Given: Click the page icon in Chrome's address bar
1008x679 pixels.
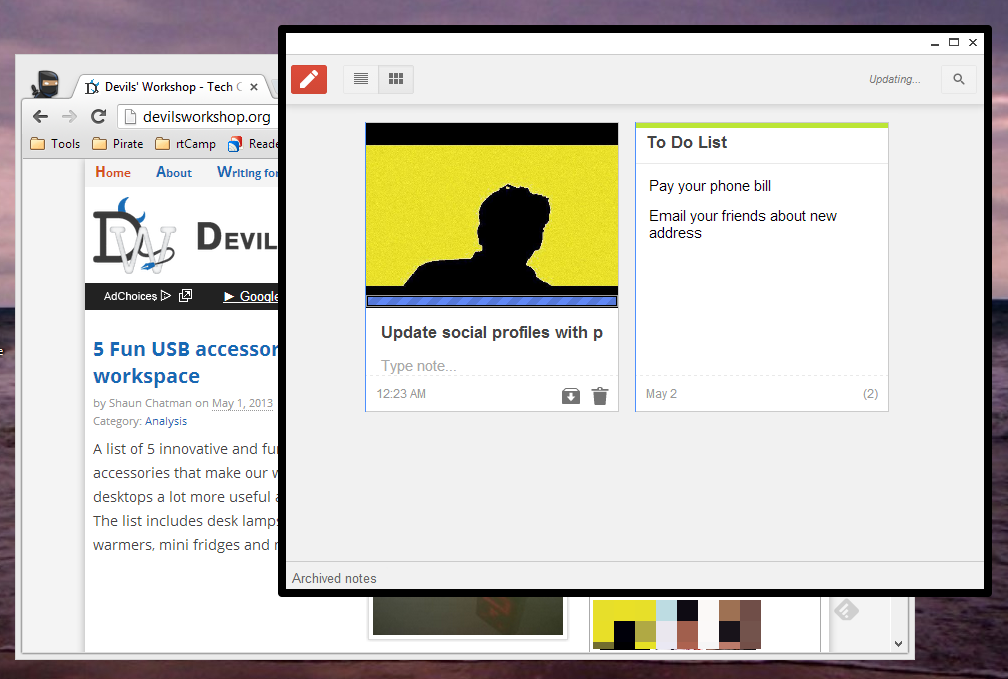Looking at the screenshot, I should [130, 116].
